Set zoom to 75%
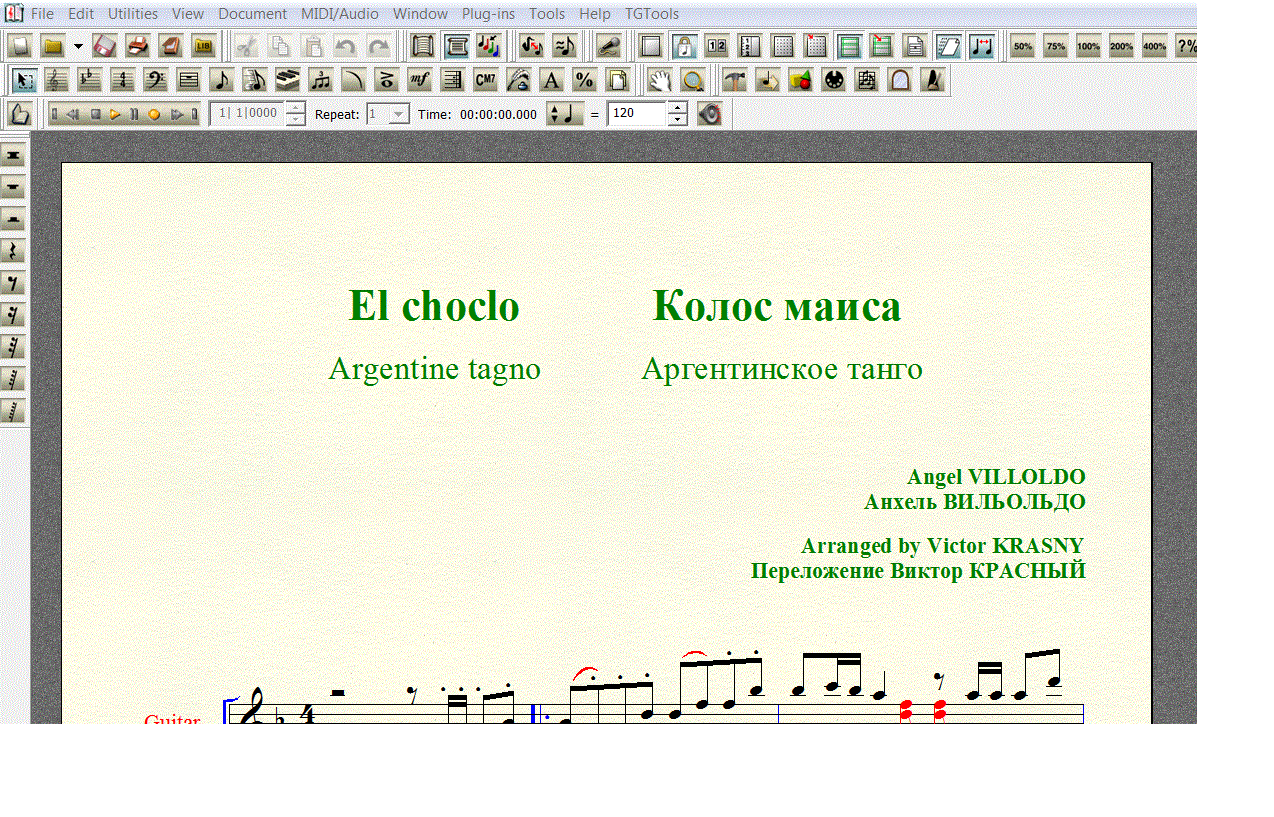1274x817 pixels. point(1055,46)
